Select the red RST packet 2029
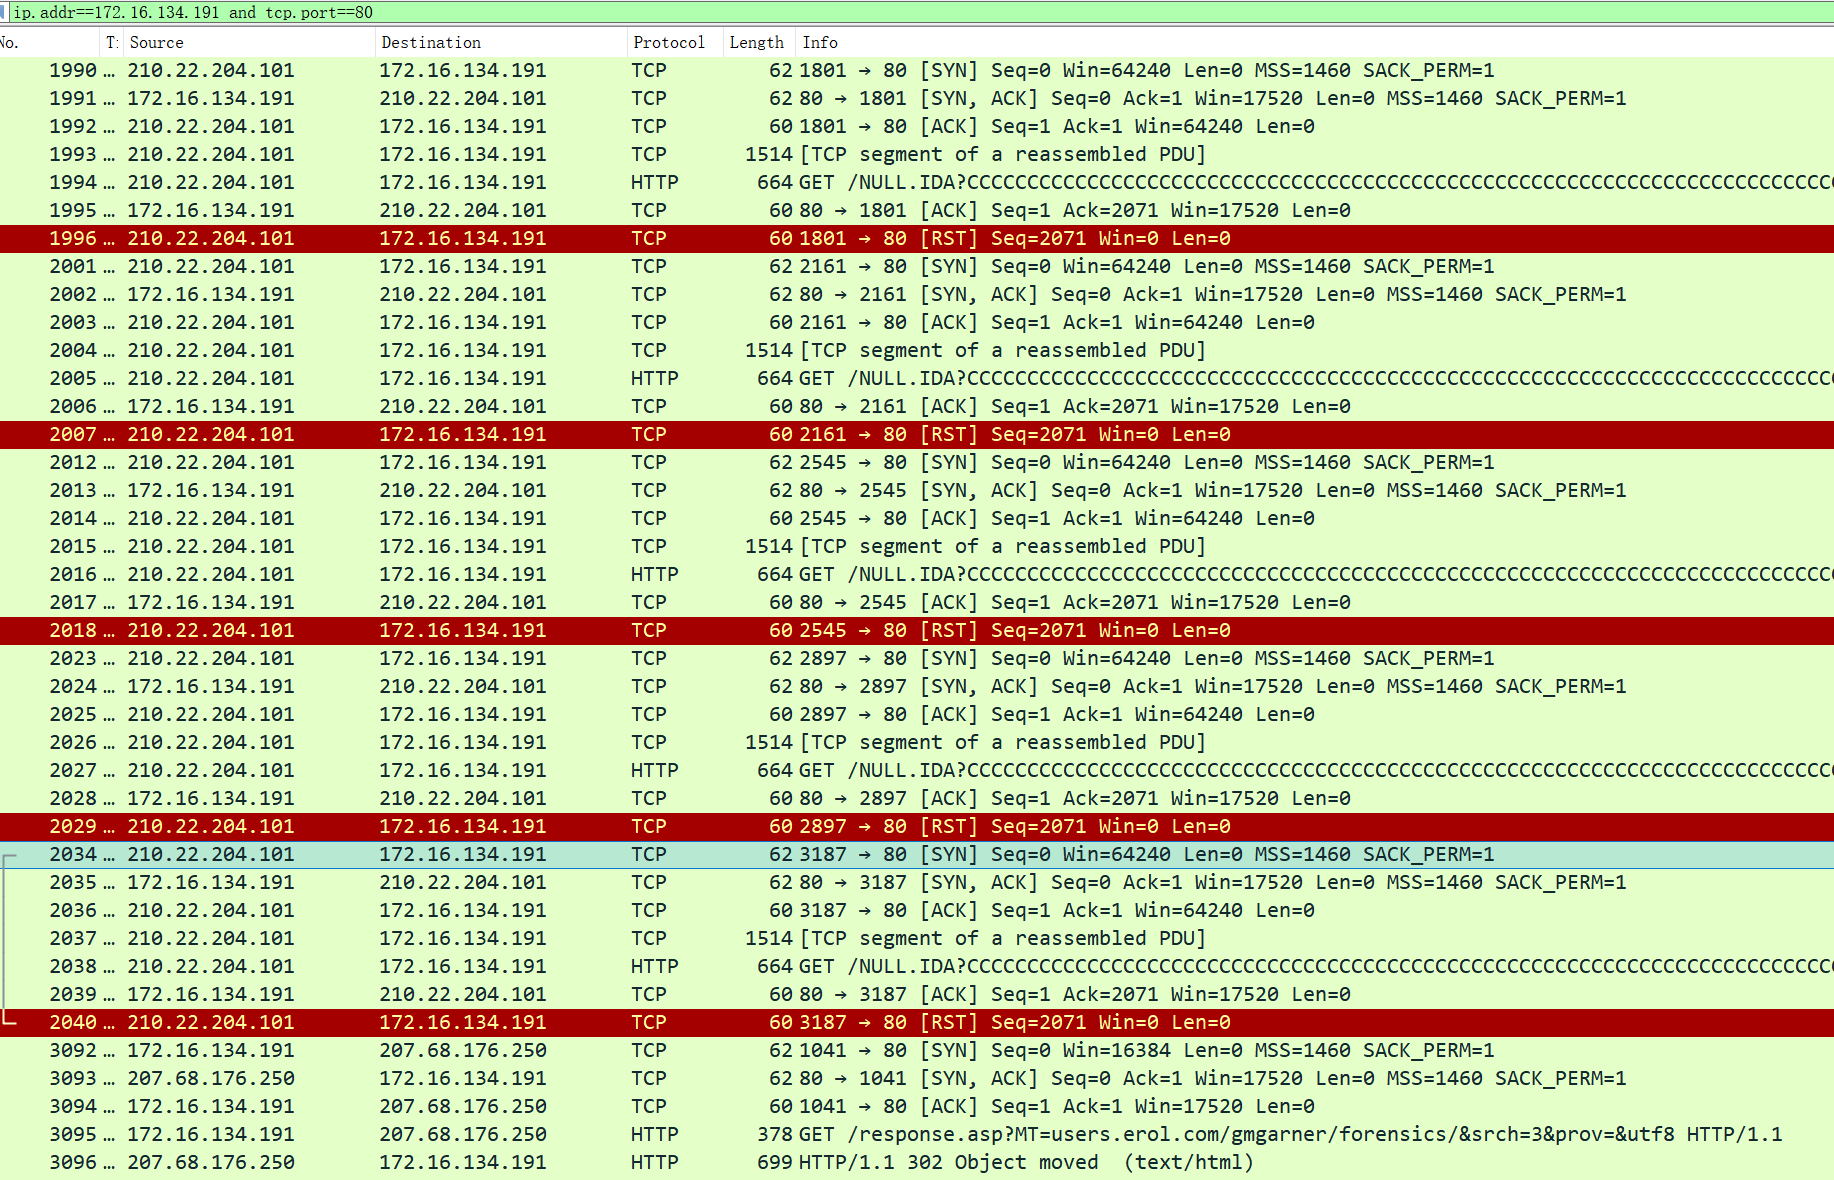The width and height of the screenshot is (1834, 1180). tap(917, 826)
